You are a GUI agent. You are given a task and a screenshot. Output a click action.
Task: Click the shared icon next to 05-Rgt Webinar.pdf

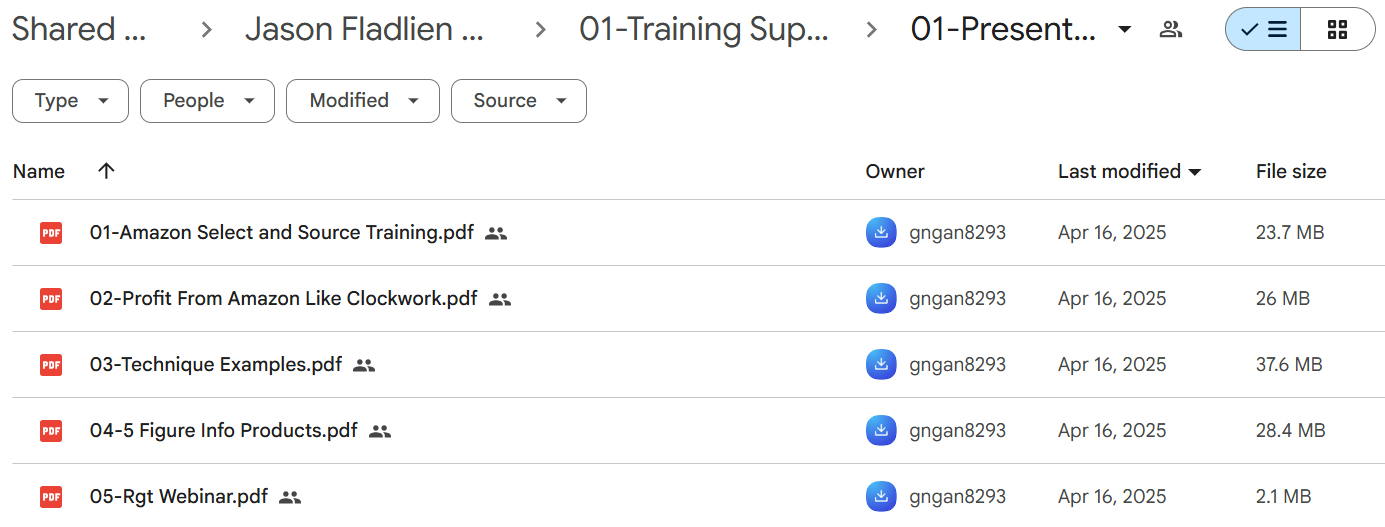(290, 497)
